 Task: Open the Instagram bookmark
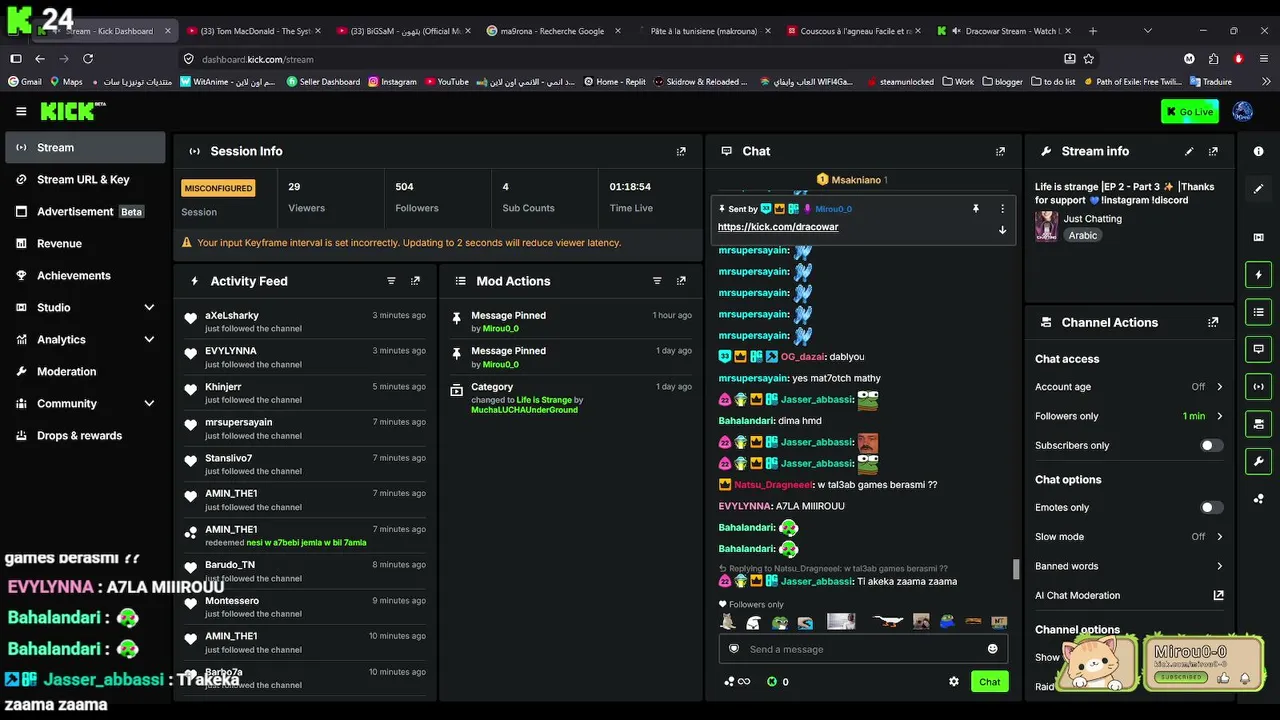pos(392,82)
